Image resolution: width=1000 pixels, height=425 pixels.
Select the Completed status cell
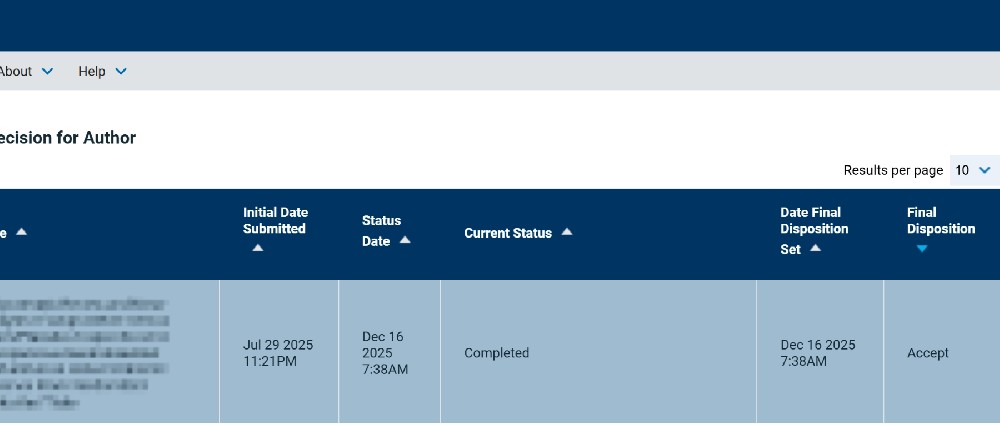coord(497,353)
